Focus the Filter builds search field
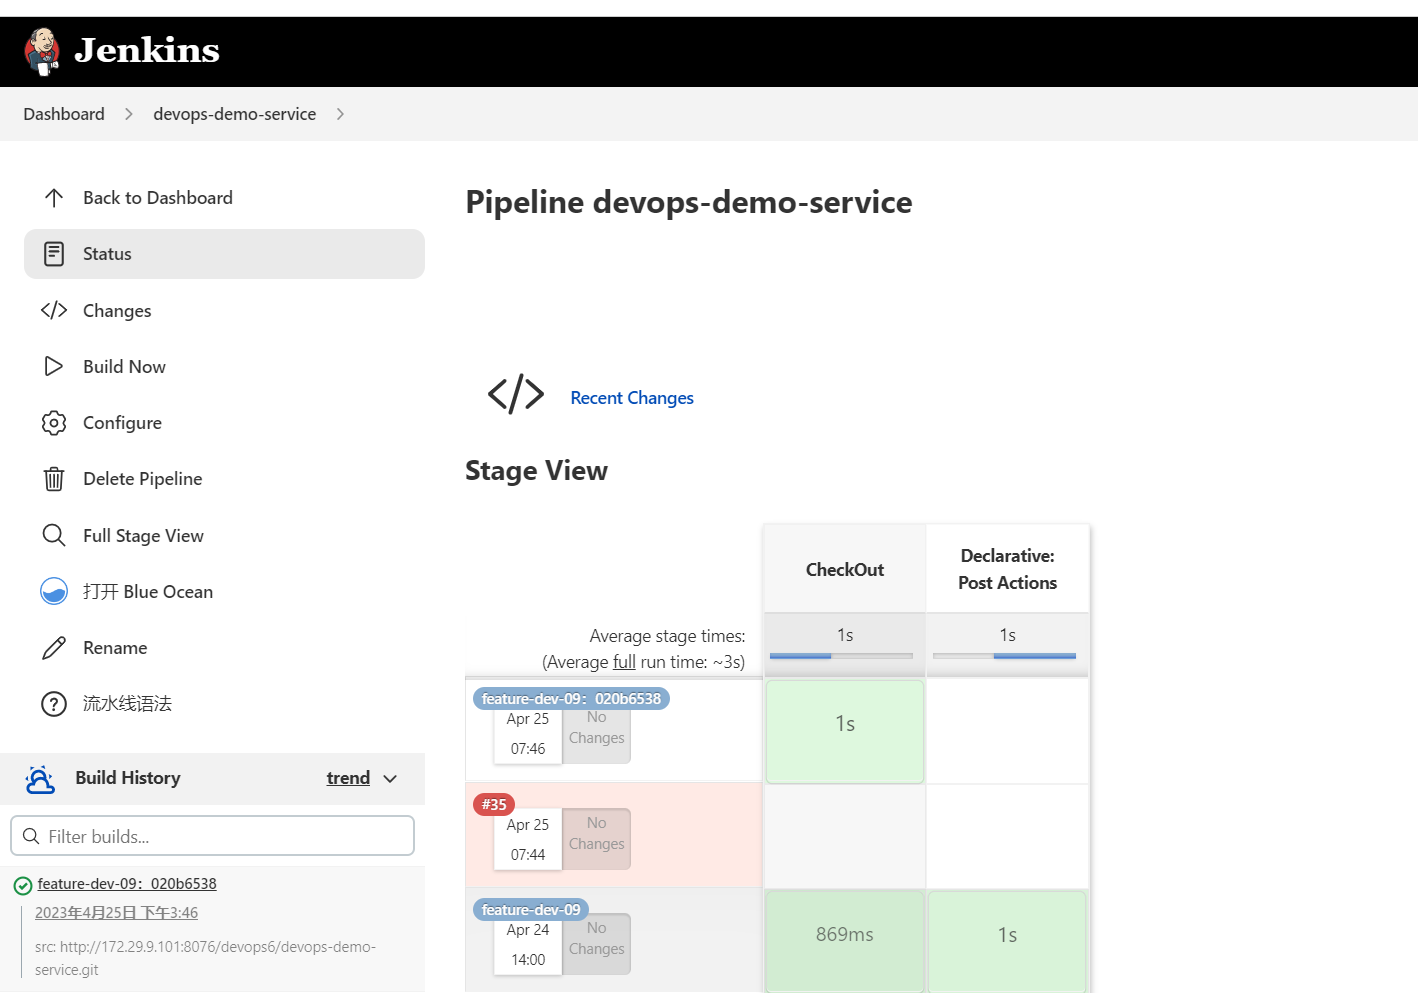This screenshot has width=1418, height=993. coord(212,836)
